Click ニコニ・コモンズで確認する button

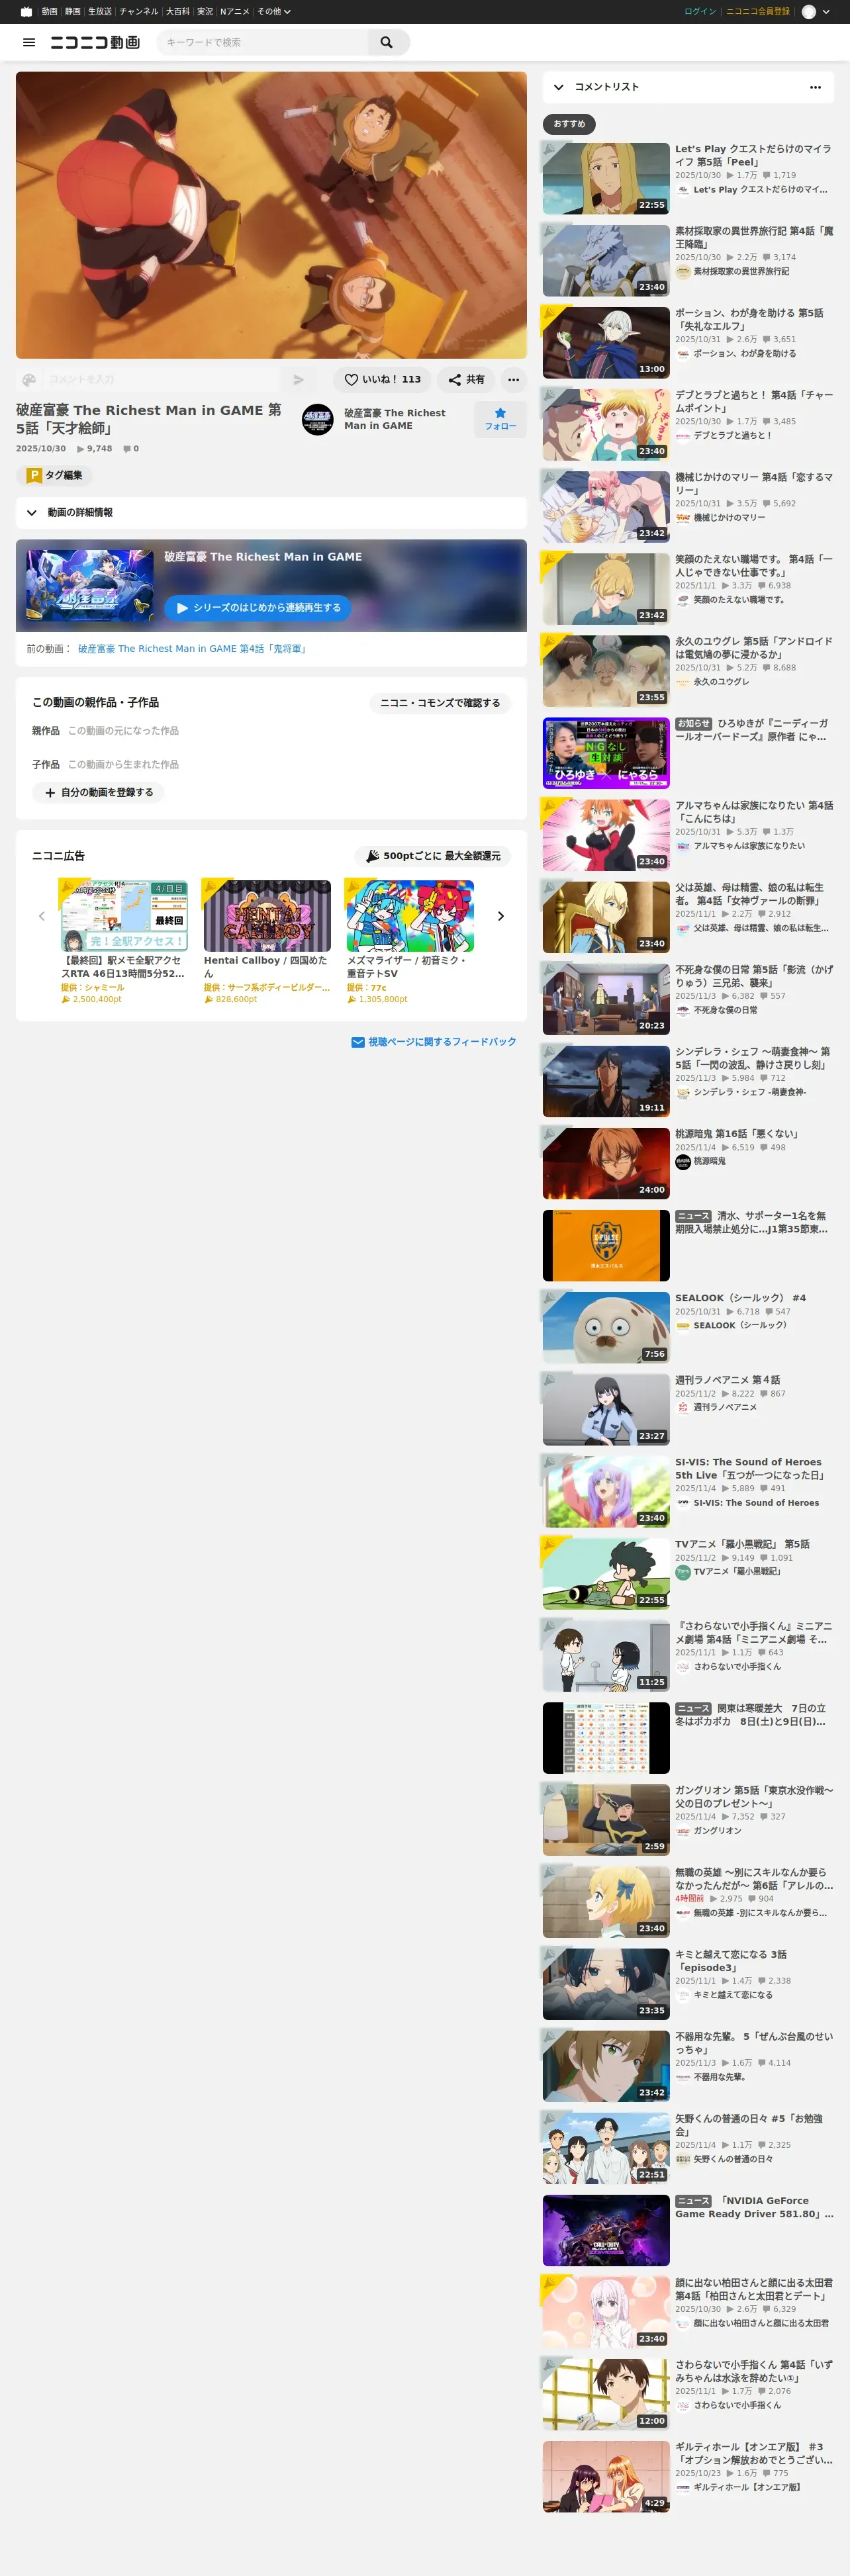(x=440, y=703)
